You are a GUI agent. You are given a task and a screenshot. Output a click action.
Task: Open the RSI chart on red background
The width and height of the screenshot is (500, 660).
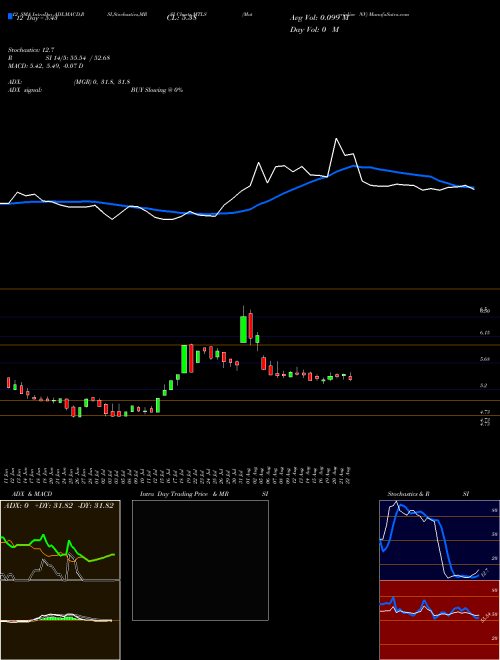click(439, 620)
